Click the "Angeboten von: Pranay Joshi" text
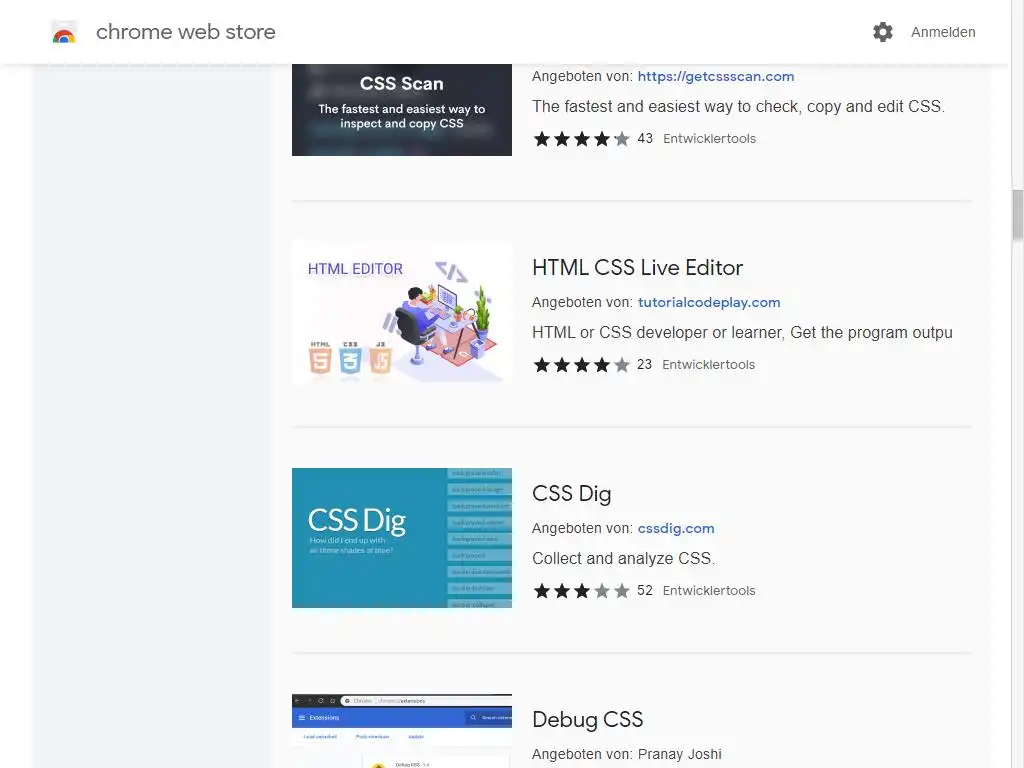1024x768 pixels. 626,754
